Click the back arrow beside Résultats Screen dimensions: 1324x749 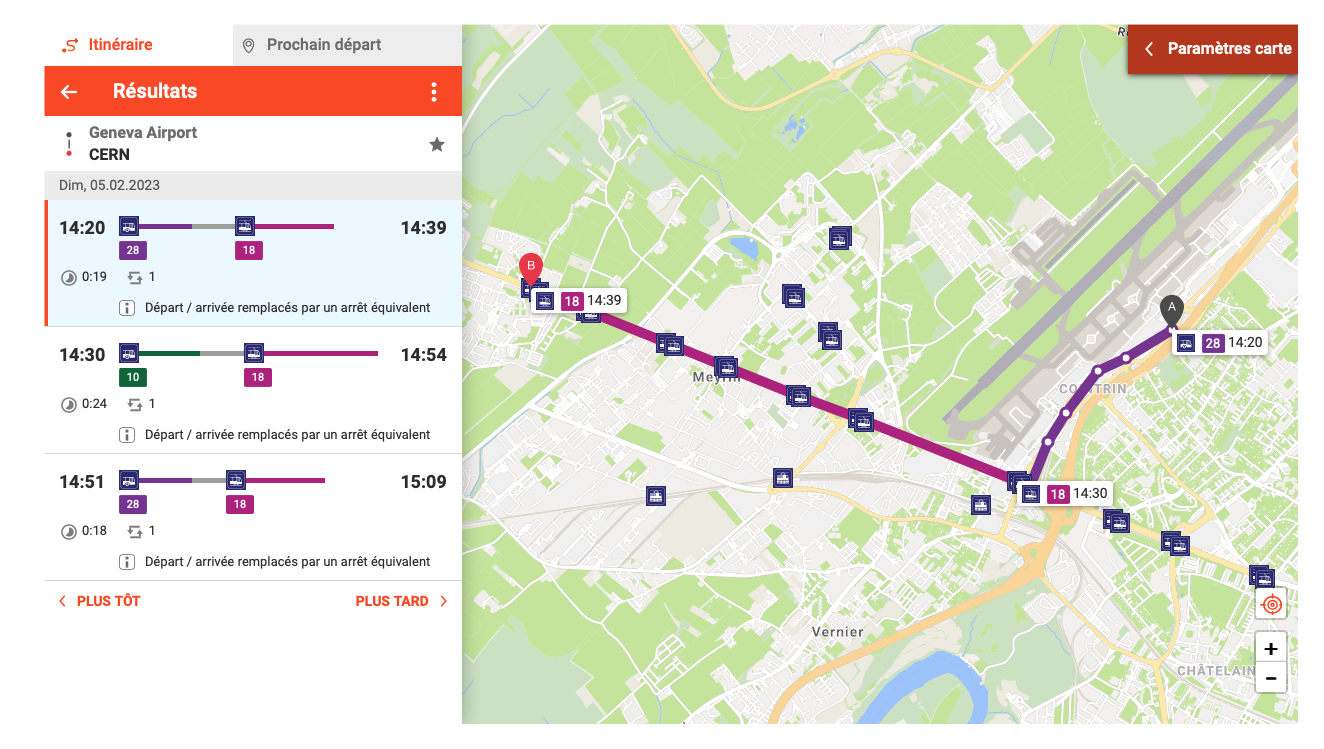tap(69, 92)
